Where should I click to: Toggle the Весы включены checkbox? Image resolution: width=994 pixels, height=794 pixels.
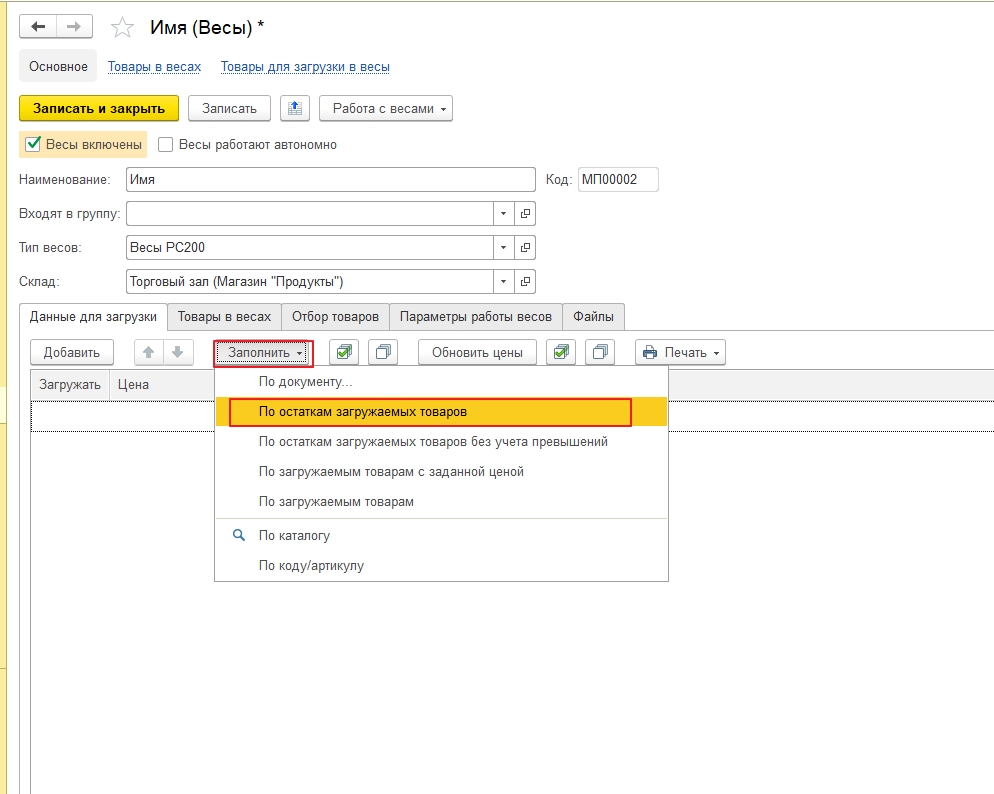coord(33,144)
